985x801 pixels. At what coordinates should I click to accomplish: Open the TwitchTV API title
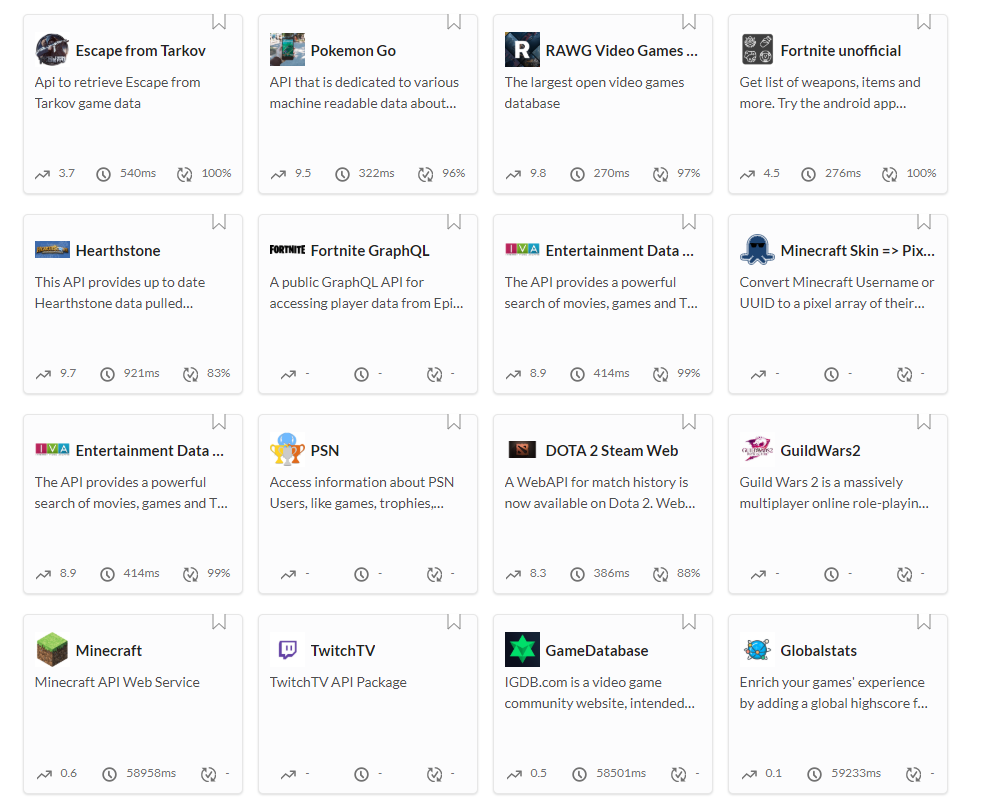click(343, 650)
